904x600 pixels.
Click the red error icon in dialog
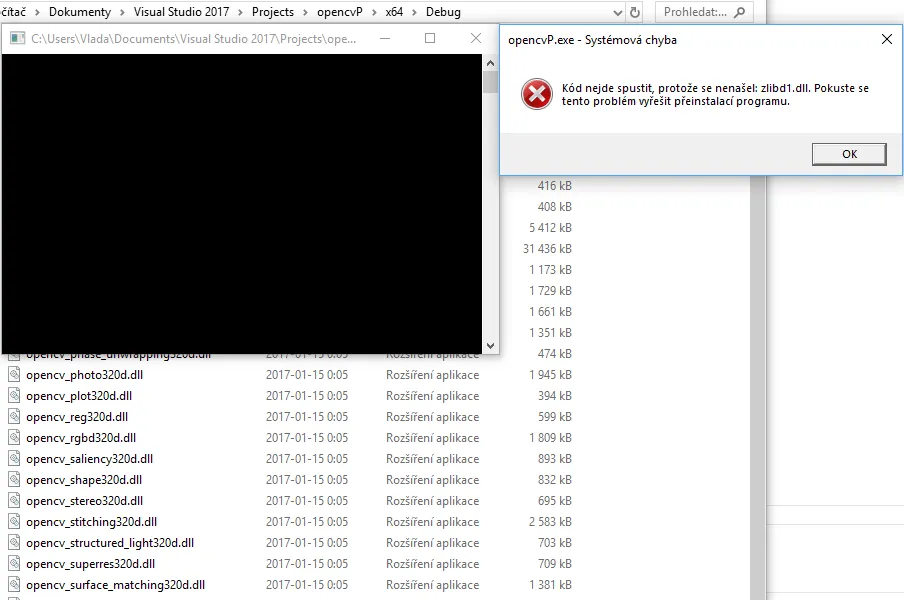point(537,94)
